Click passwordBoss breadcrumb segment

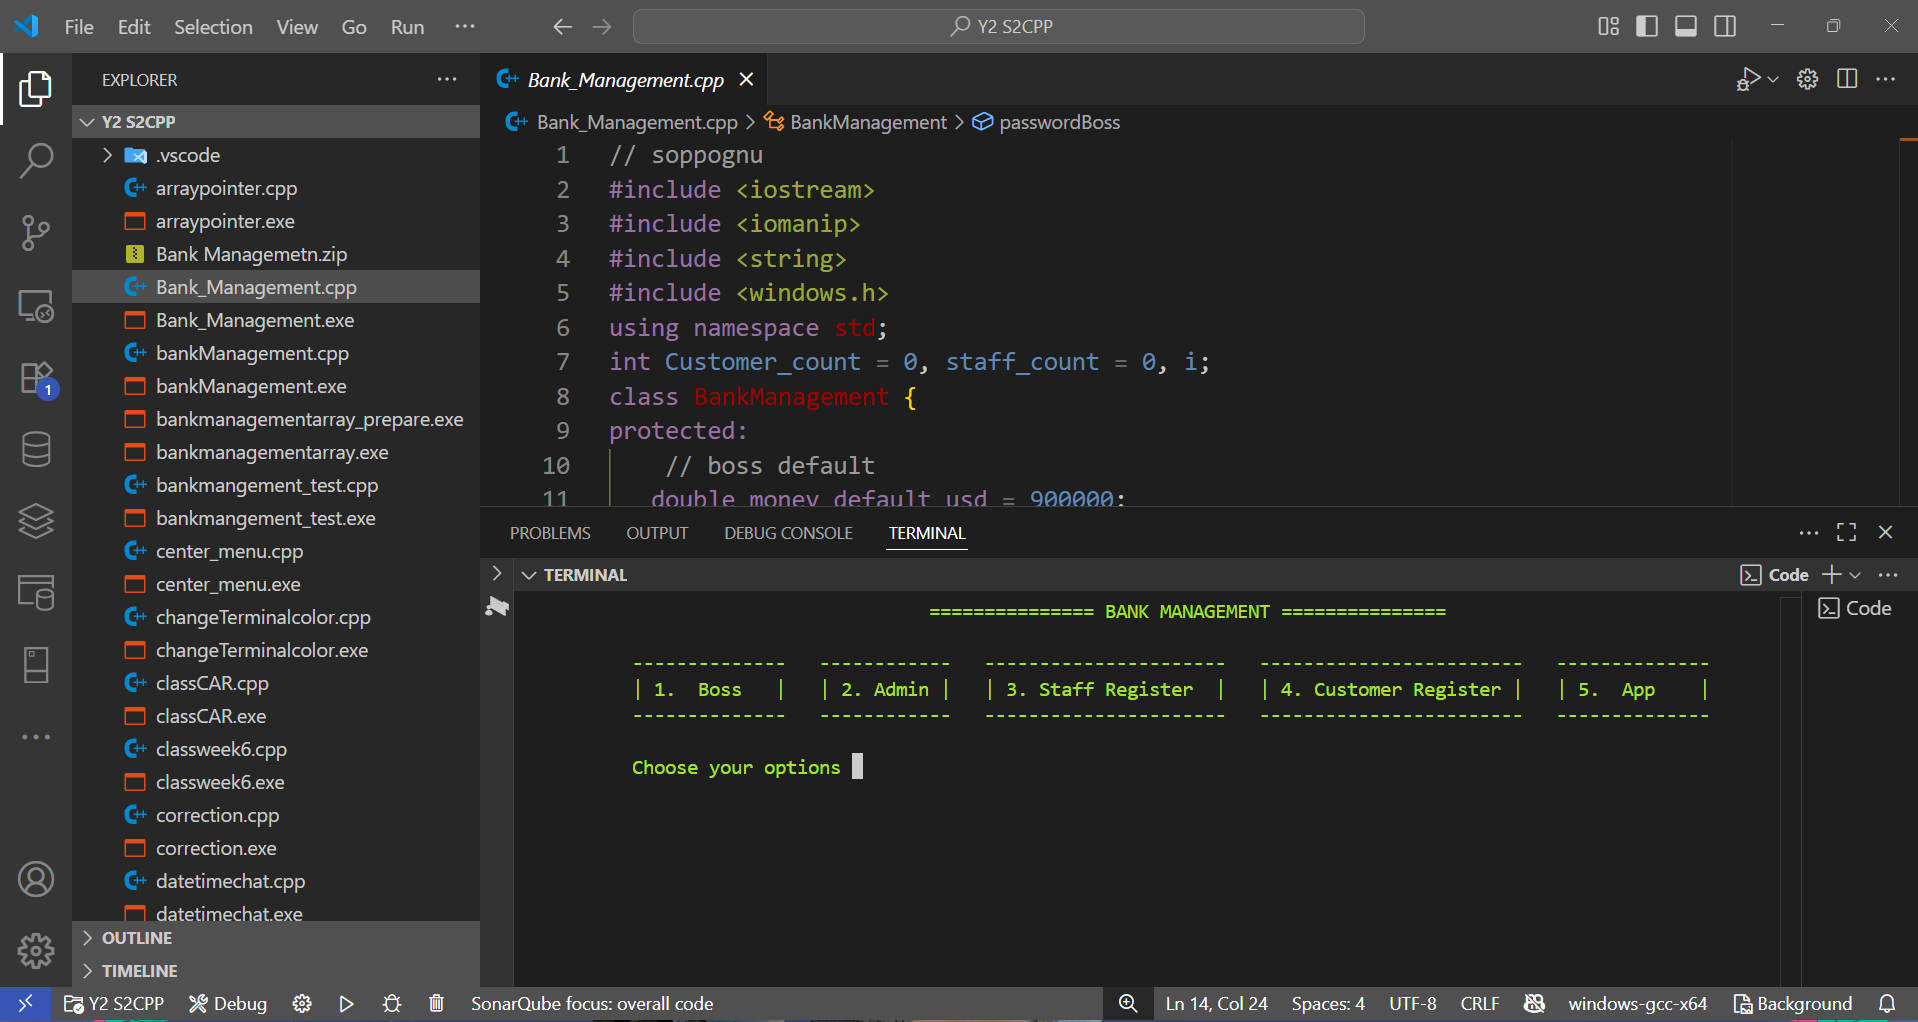[x=1059, y=122]
